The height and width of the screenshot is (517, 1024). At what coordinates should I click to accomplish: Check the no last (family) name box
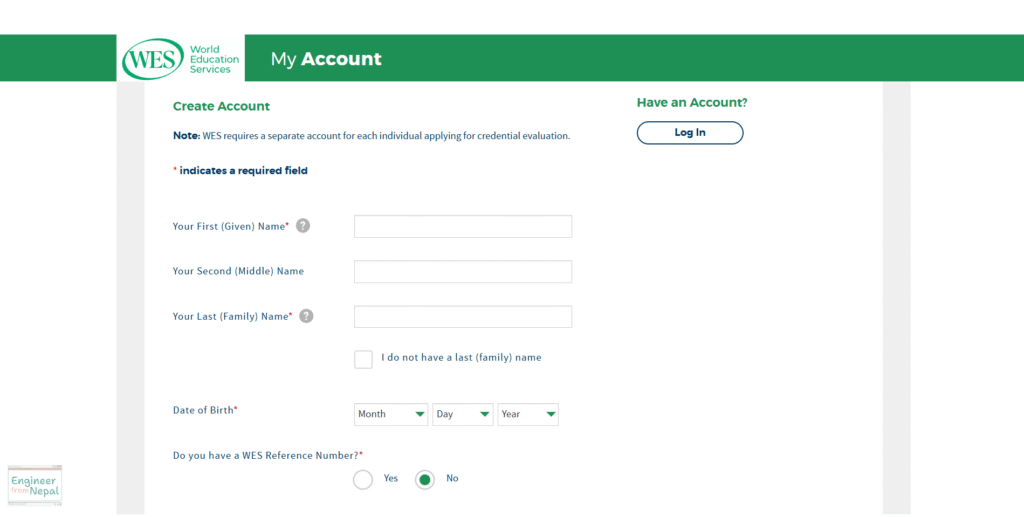tap(363, 359)
